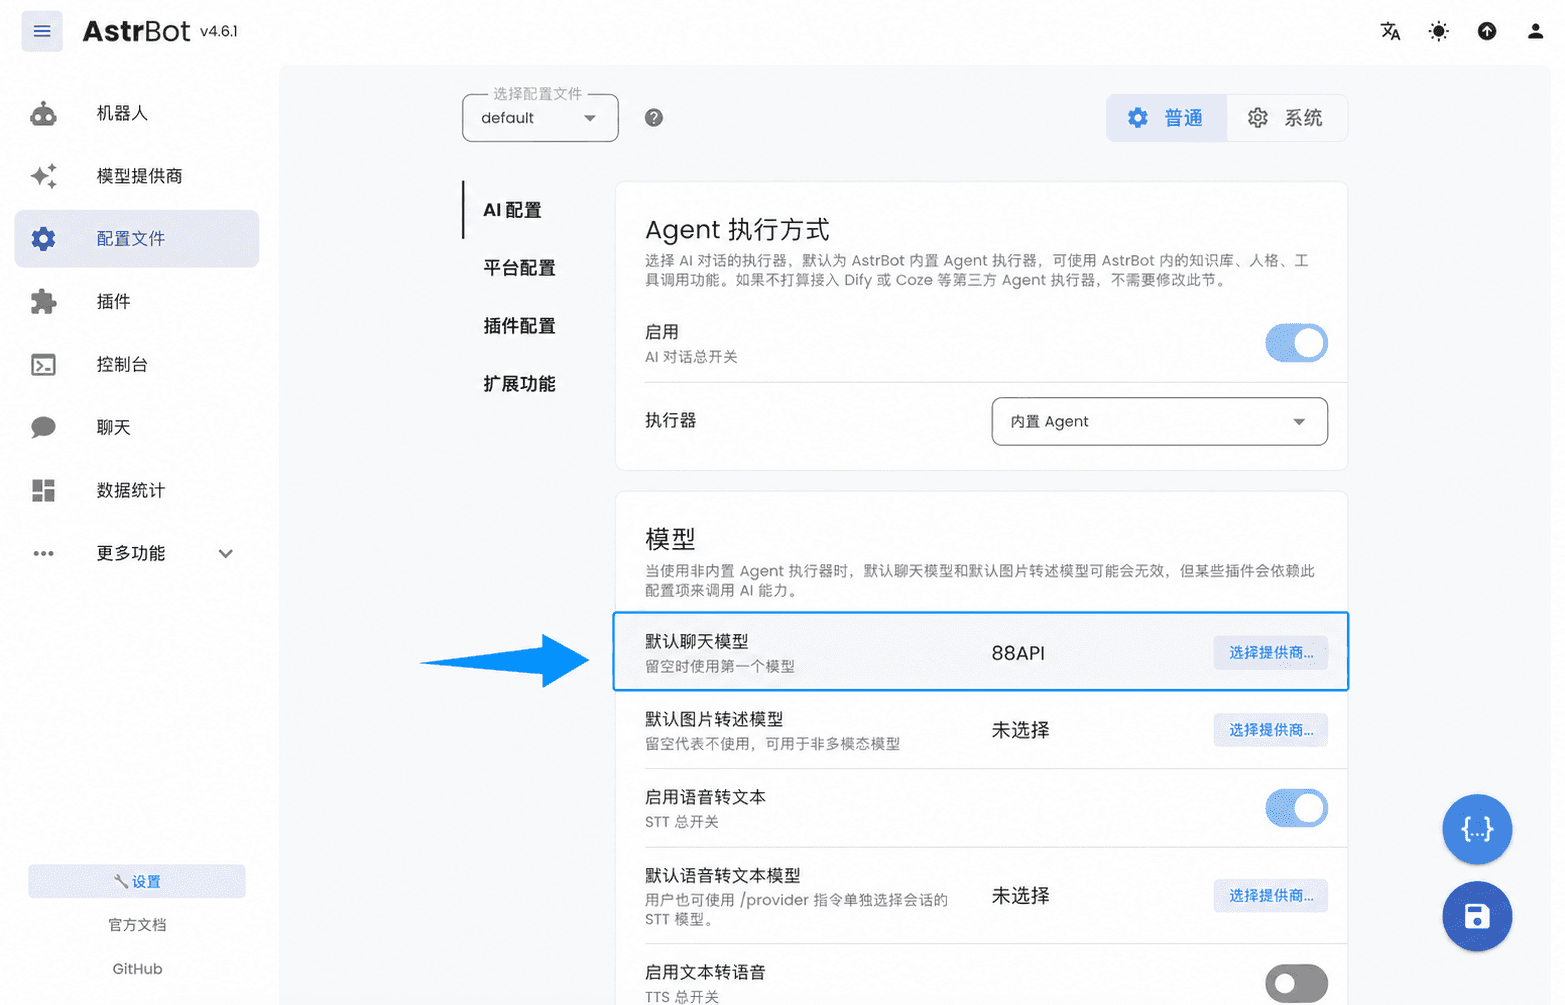Screen dimensions: 1565x1005
Task: Select the AI 配置 section tab
Action: coord(512,210)
